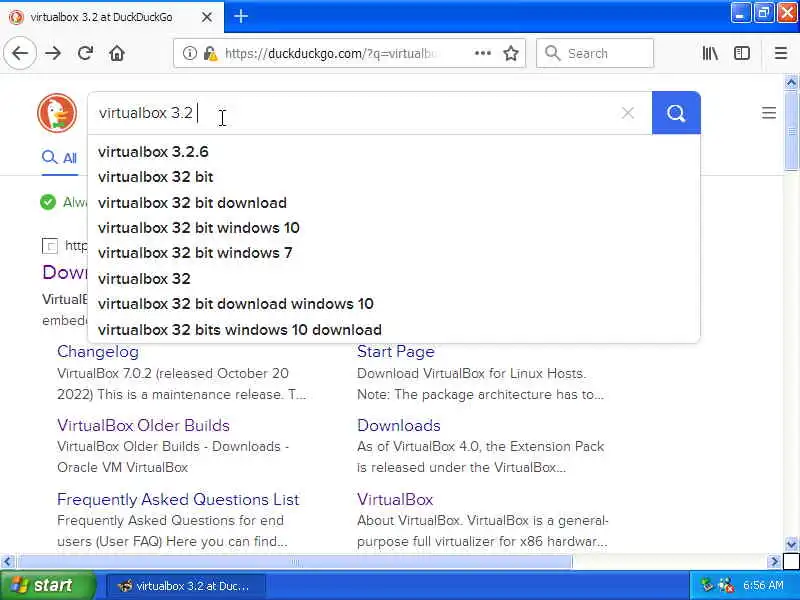Open a new browser tab with plus
Screen dimensions: 800x600
tap(241, 16)
